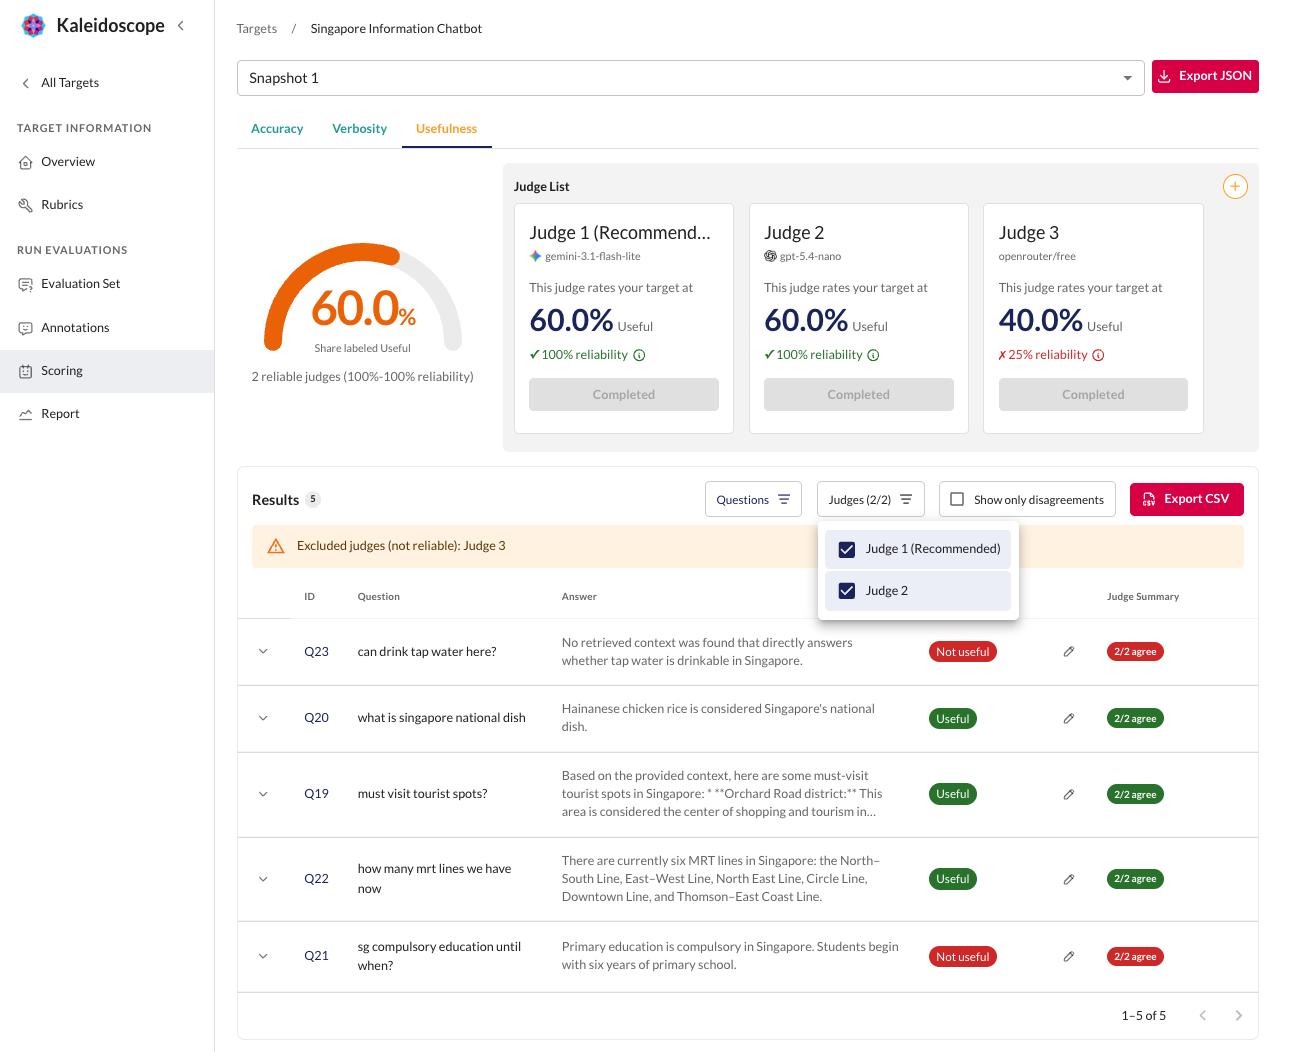Go back to All Targets
1291x1052 pixels.
pyautogui.click(x=60, y=83)
